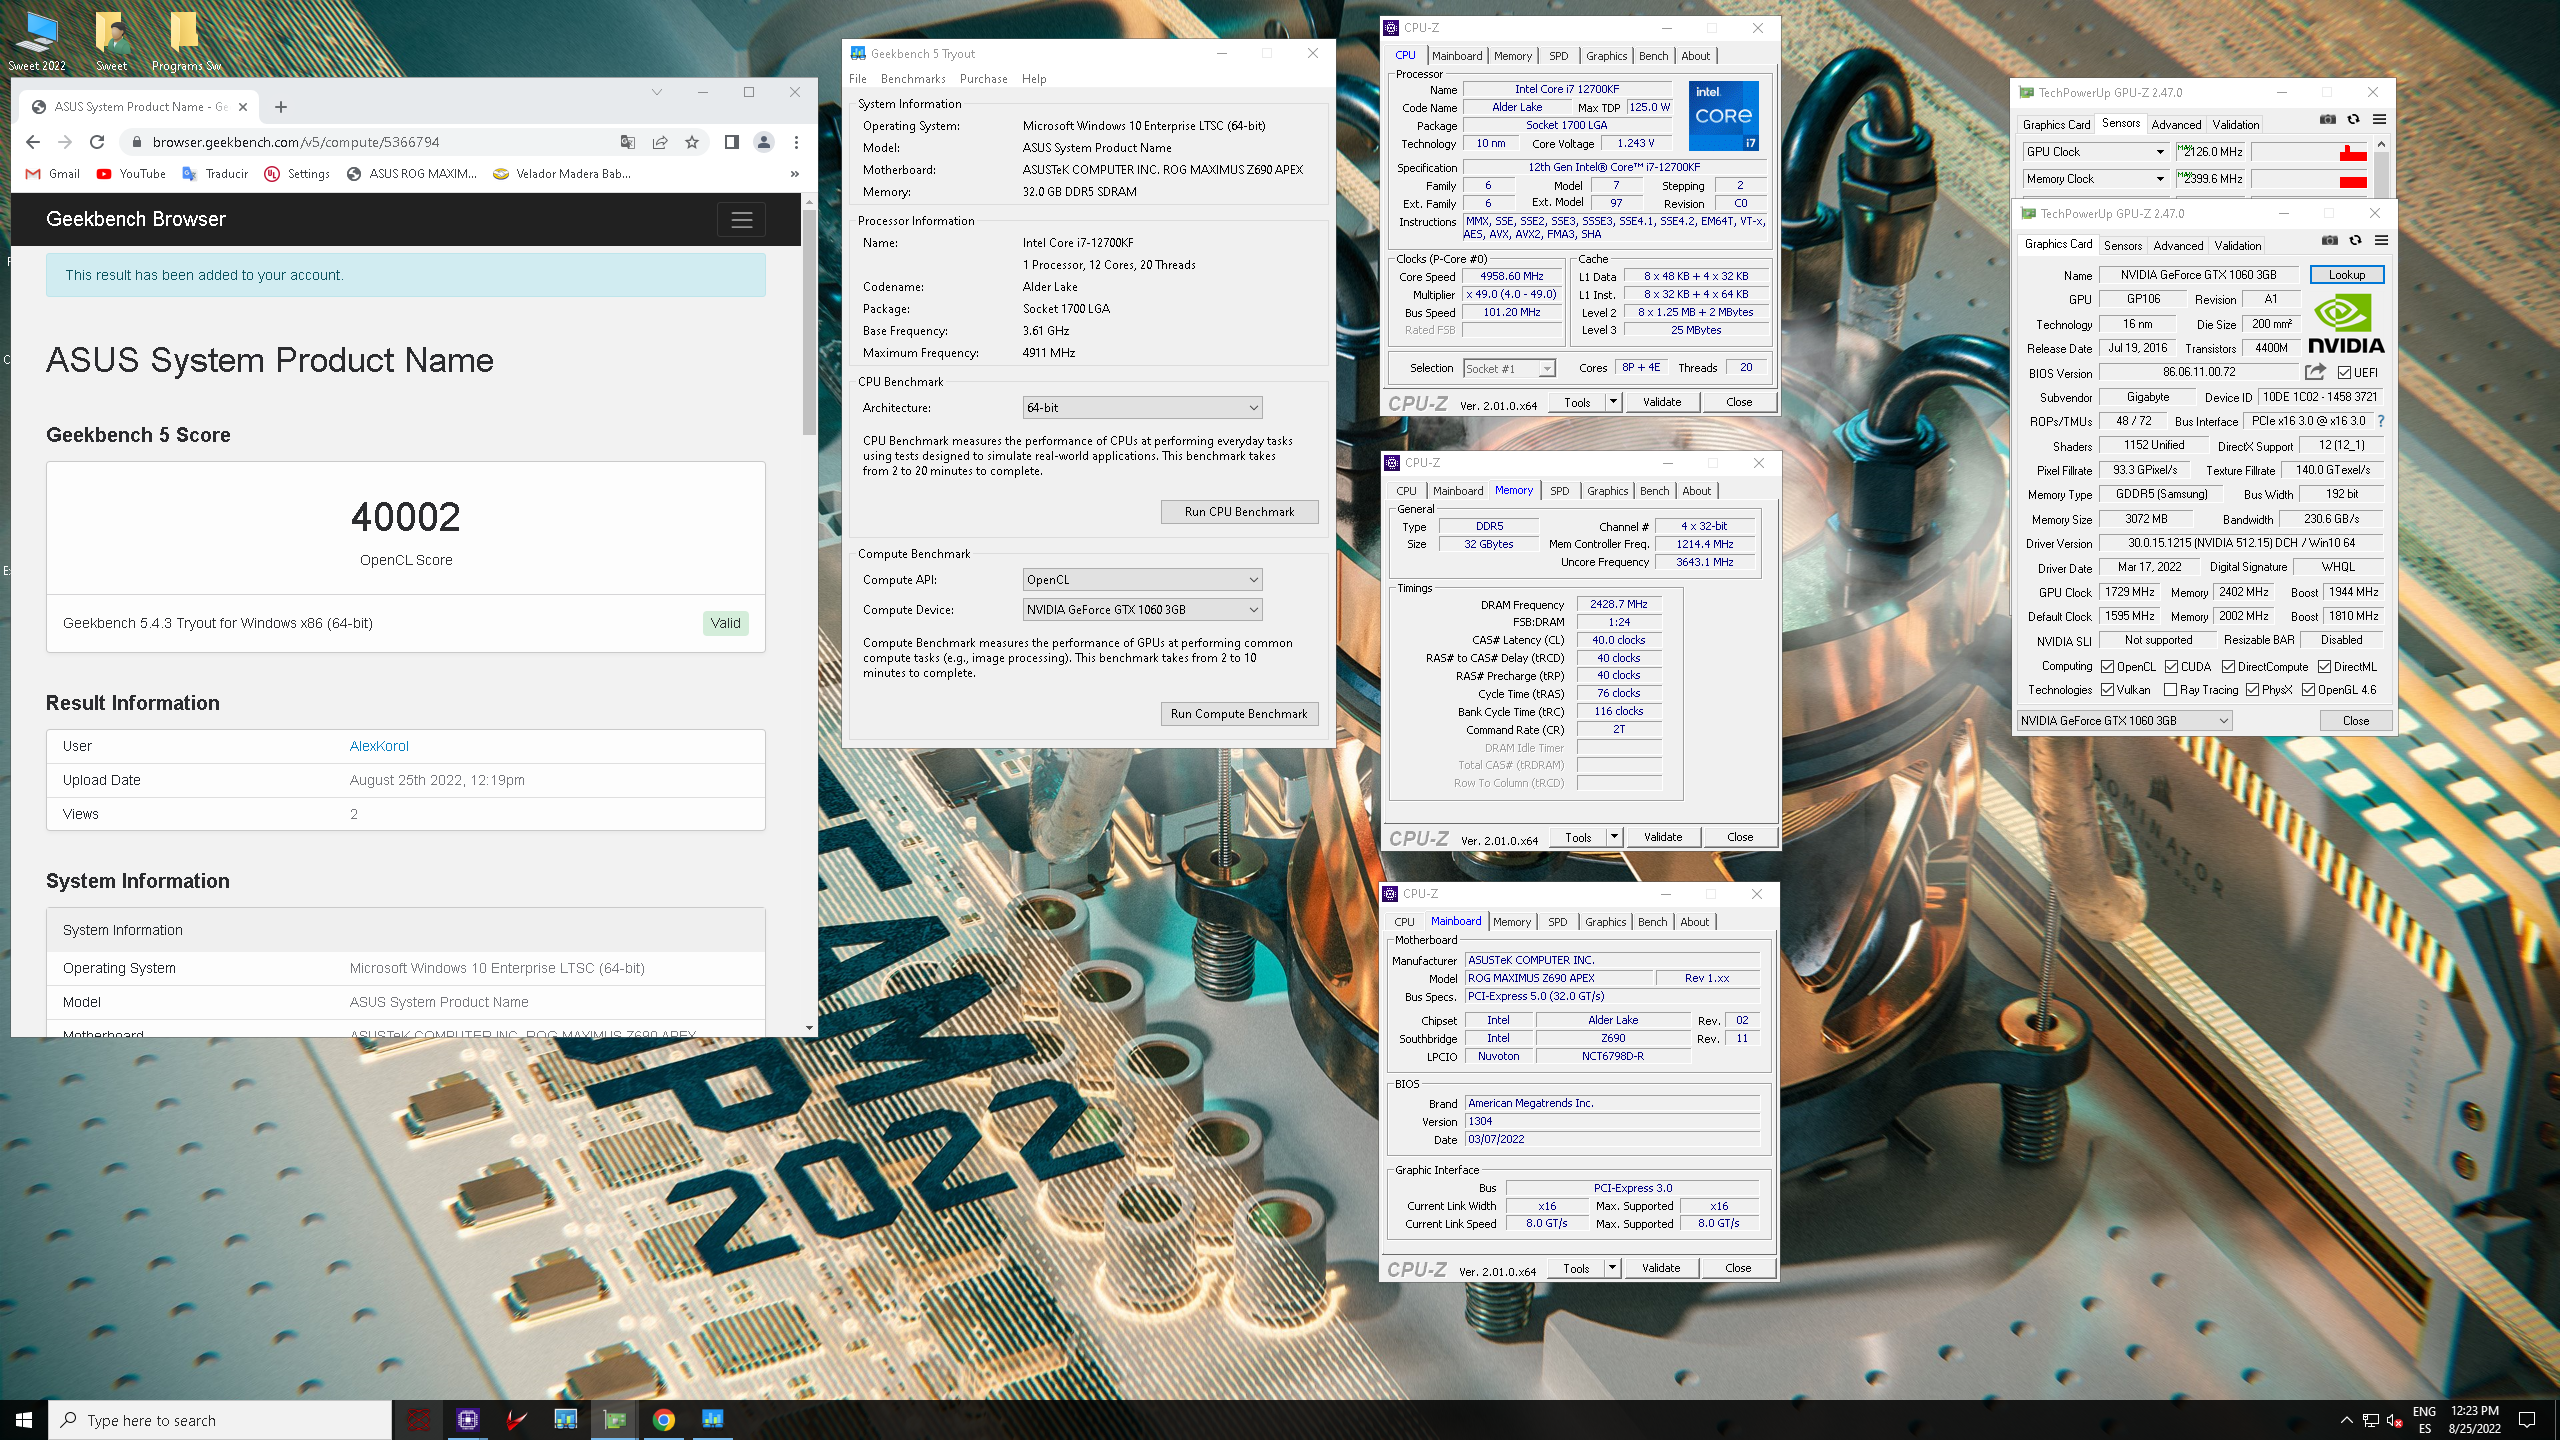The image size is (2560, 1440).
Task: Toggle the Ray Tracing checkbox
Action: [2171, 690]
